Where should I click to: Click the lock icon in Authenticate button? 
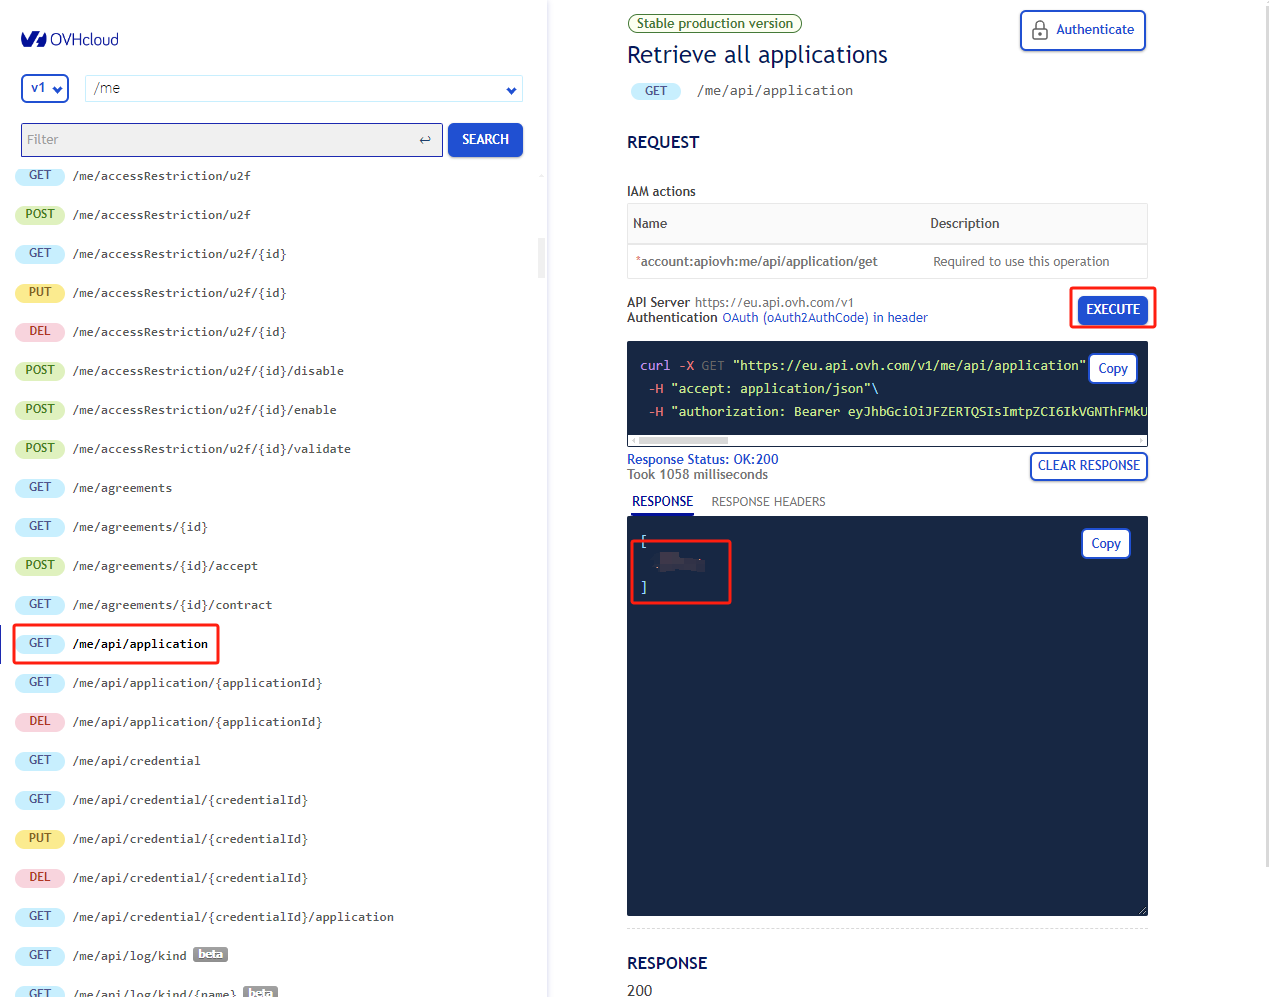click(x=1040, y=30)
